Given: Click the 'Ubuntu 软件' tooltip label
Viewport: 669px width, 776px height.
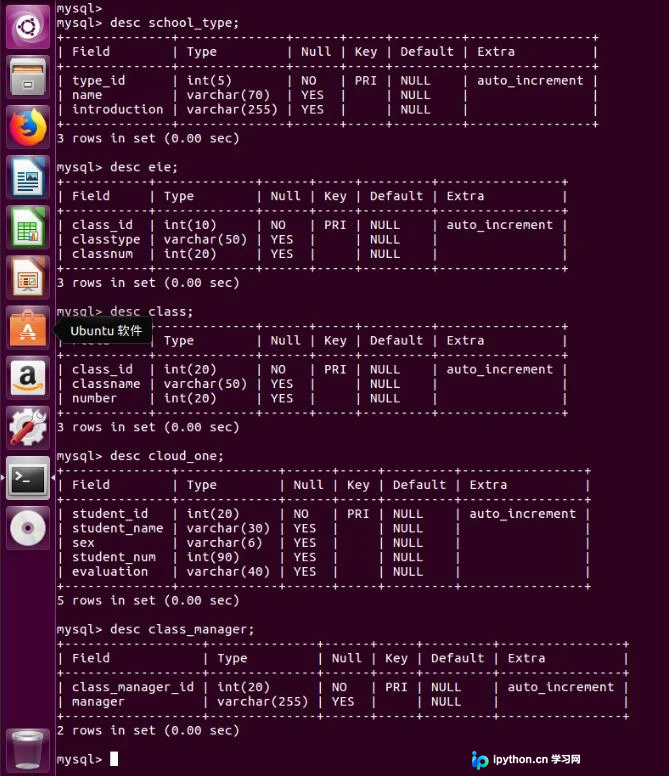Looking at the screenshot, I should 106,331.
